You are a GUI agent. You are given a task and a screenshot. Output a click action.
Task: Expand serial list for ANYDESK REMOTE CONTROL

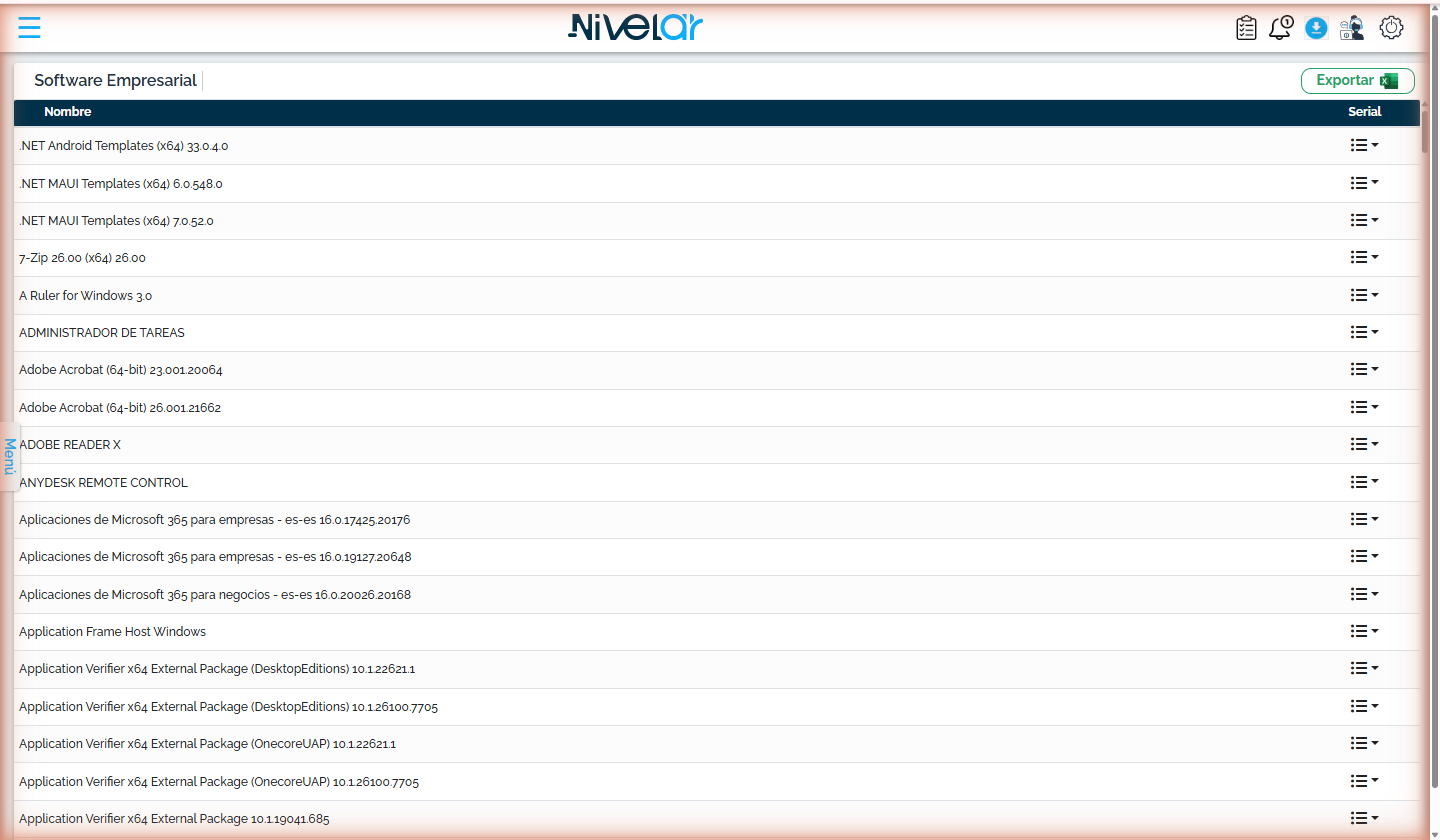1364,482
